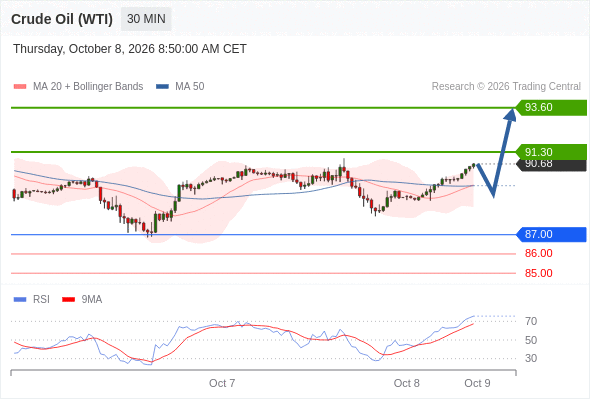Click the RSI 70 axis value
This screenshot has height=400, width=590.
[531, 321]
